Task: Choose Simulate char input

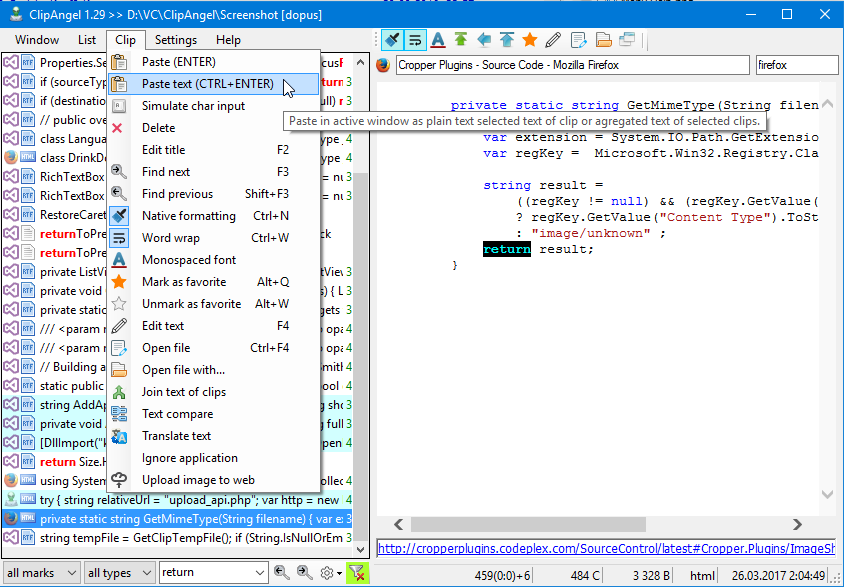Action: (x=214, y=106)
